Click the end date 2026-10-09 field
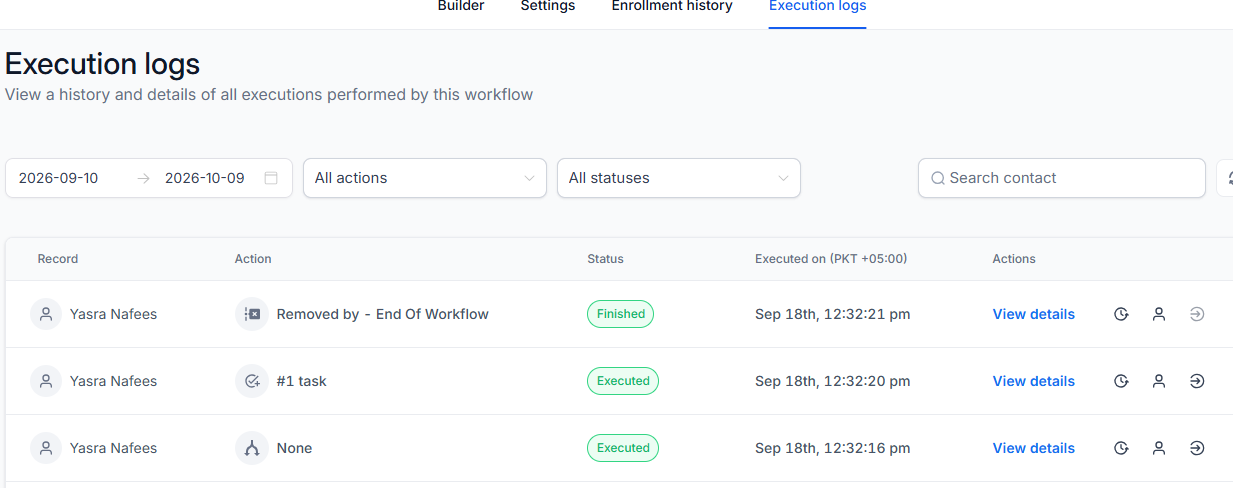The height and width of the screenshot is (488, 1233). (204, 178)
